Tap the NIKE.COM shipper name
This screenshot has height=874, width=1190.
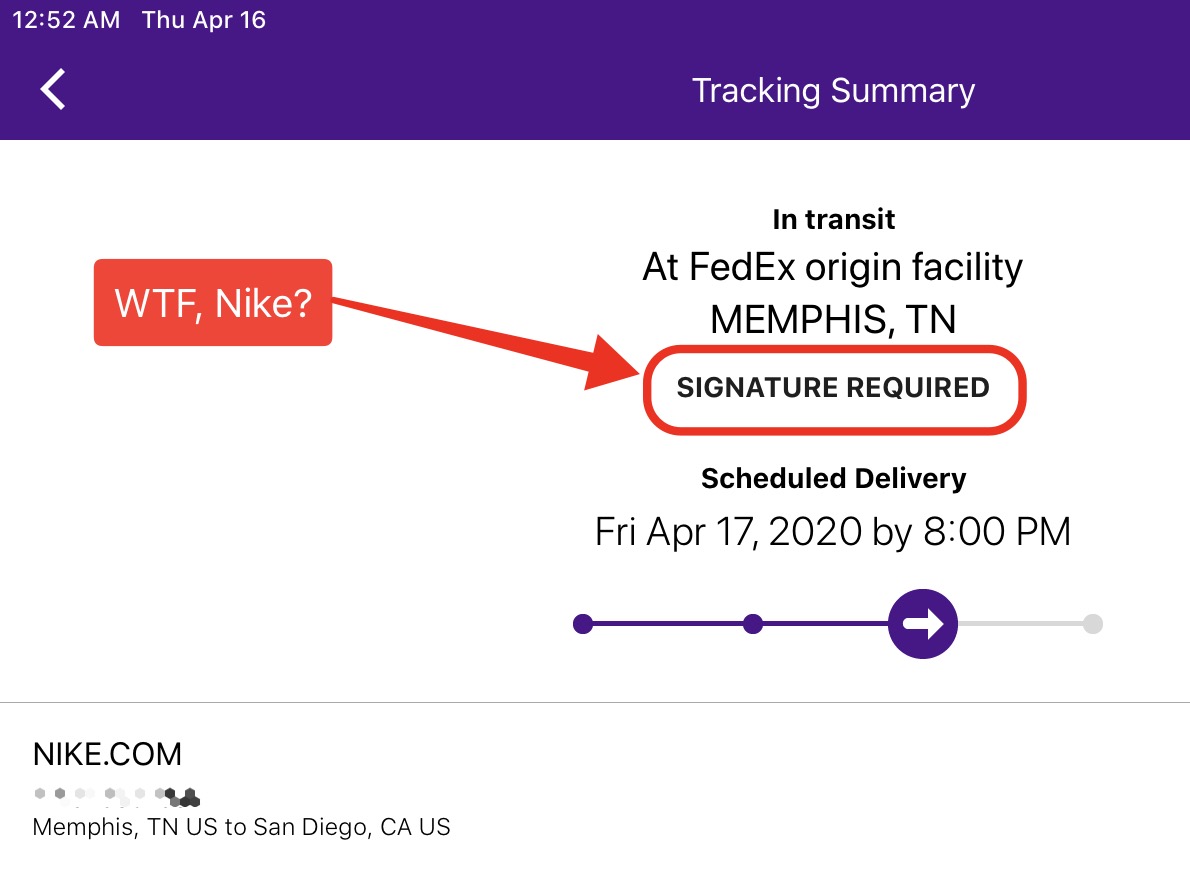(107, 754)
